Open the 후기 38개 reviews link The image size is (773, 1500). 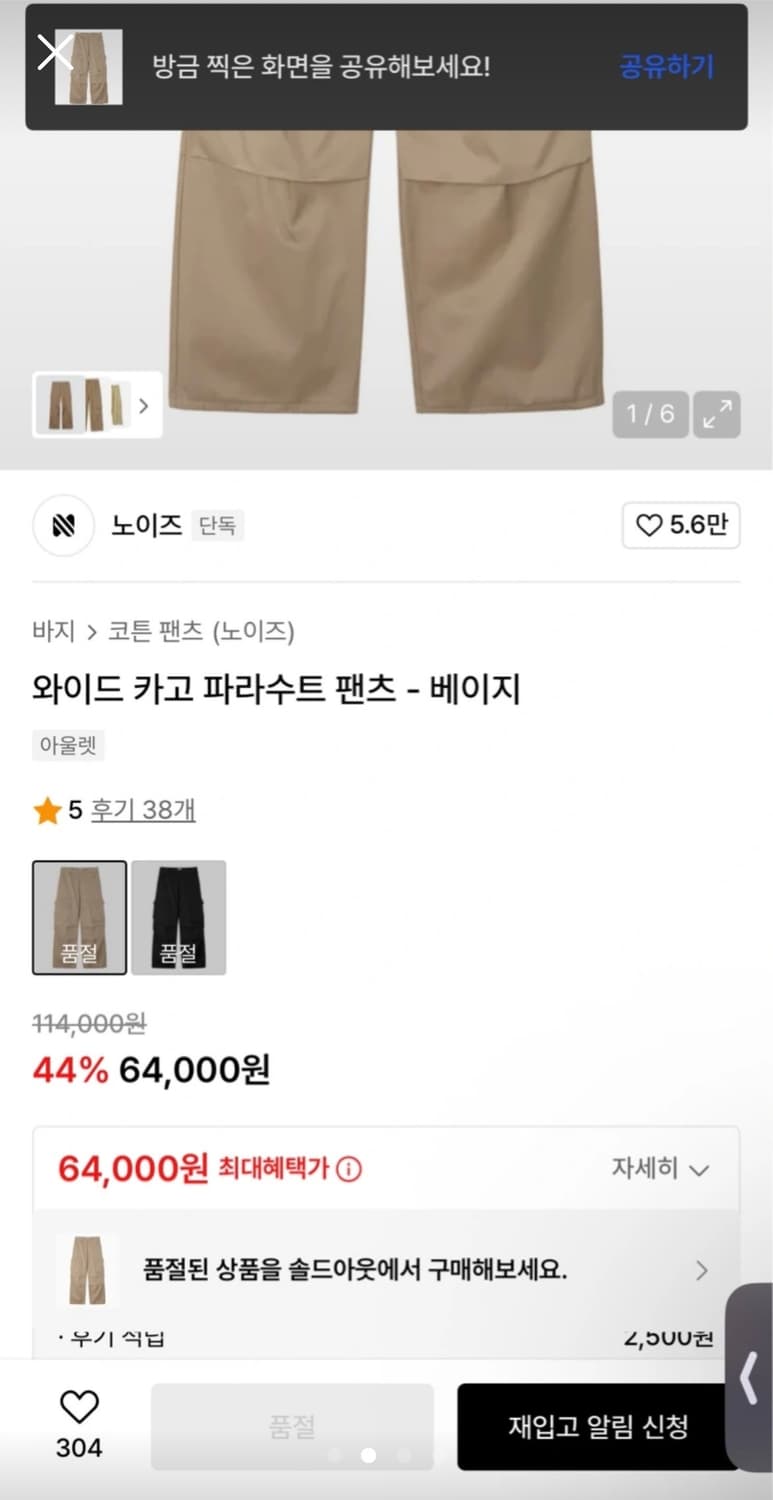[143, 810]
